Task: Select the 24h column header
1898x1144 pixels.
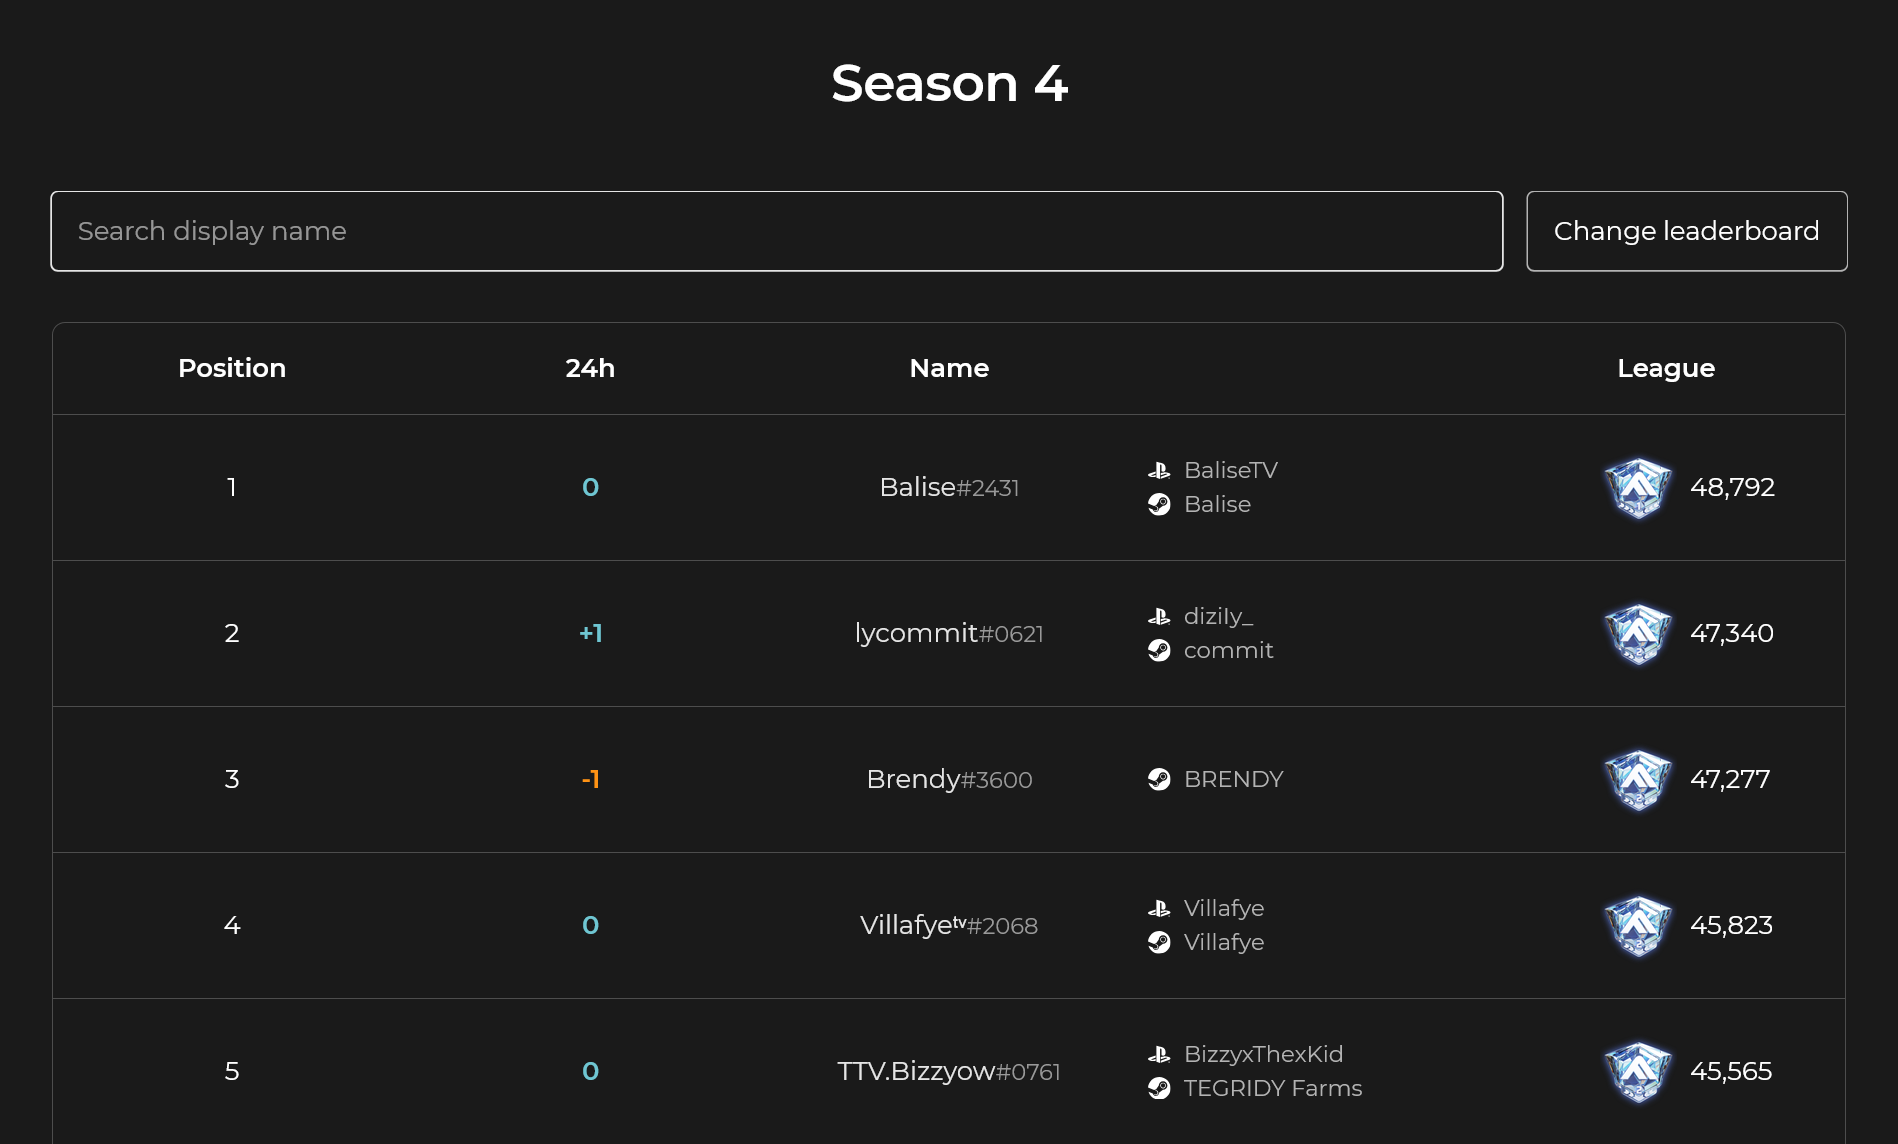Action: (x=590, y=368)
